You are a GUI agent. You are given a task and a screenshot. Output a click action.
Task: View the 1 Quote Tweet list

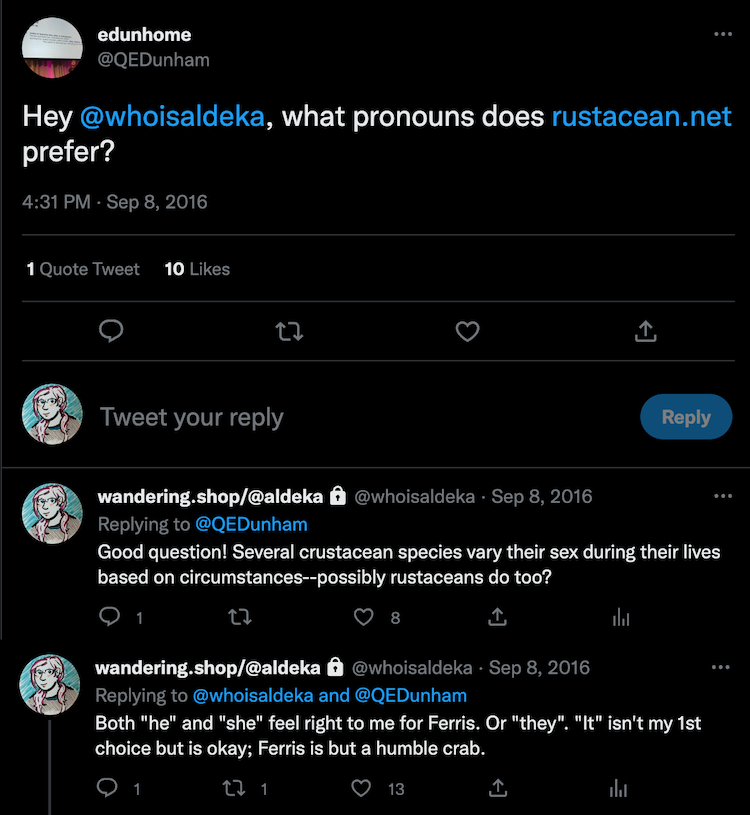coord(83,269)
